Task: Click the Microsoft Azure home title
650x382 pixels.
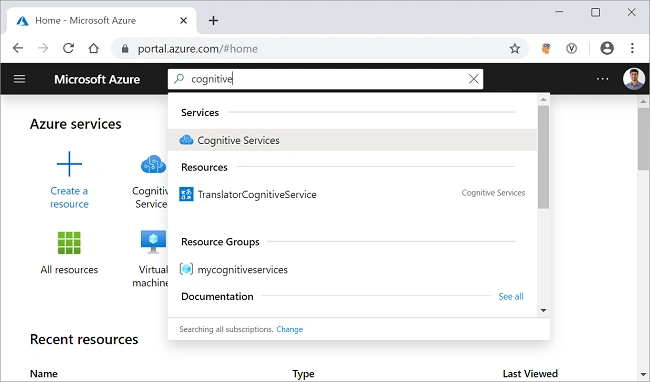Action: click(x=97, y=79)
